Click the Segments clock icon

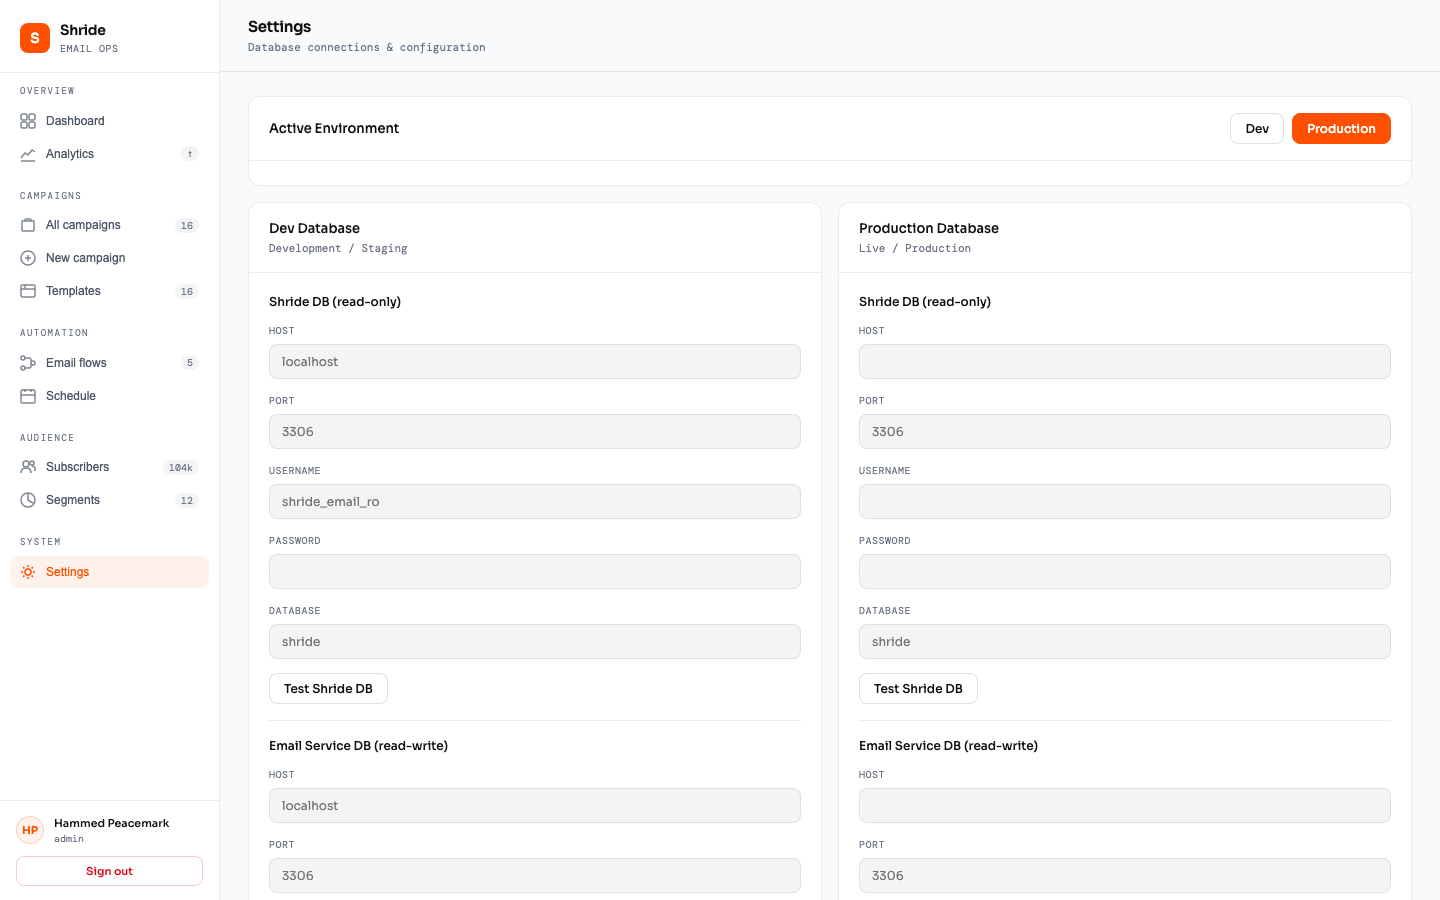point(28,499)
